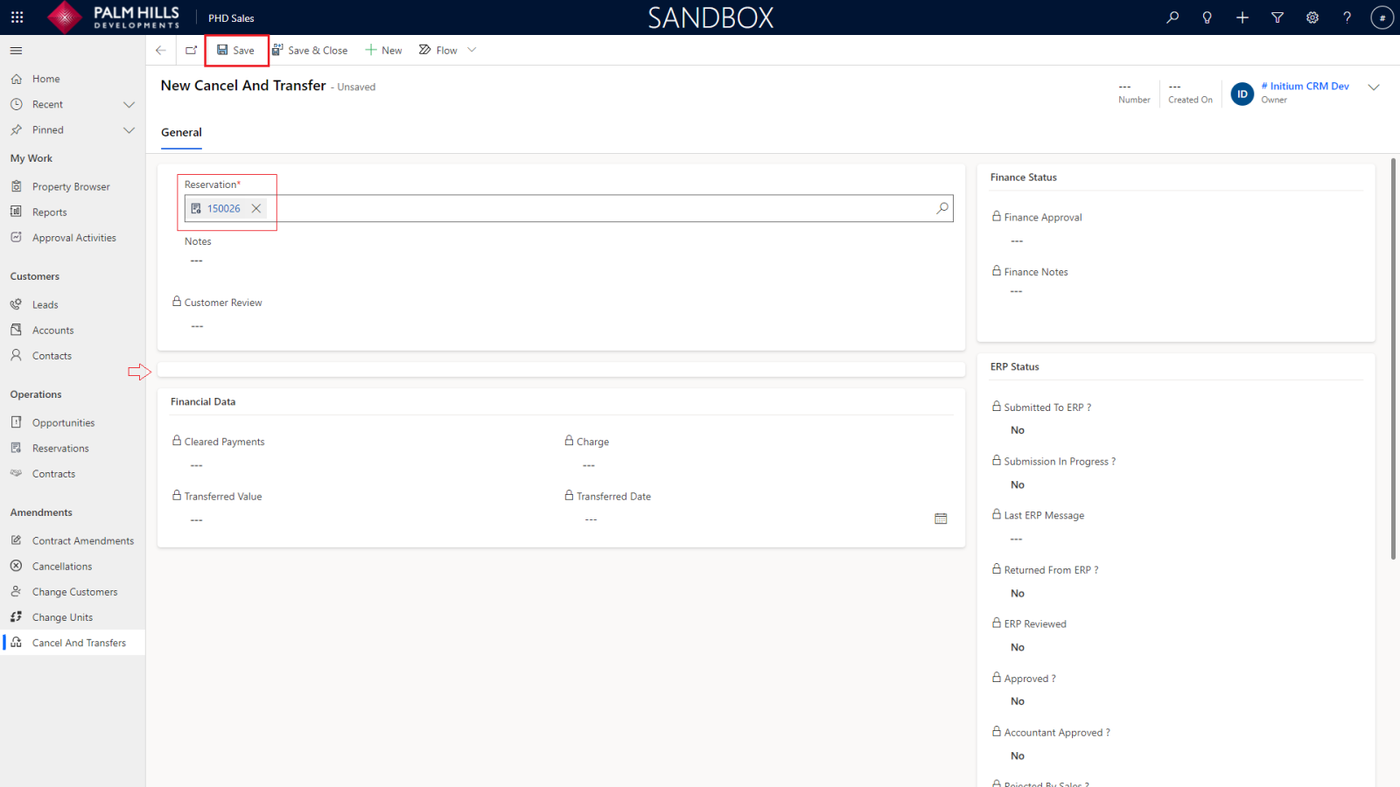
Task: Navigate to Leads
Action: (72, 305)
